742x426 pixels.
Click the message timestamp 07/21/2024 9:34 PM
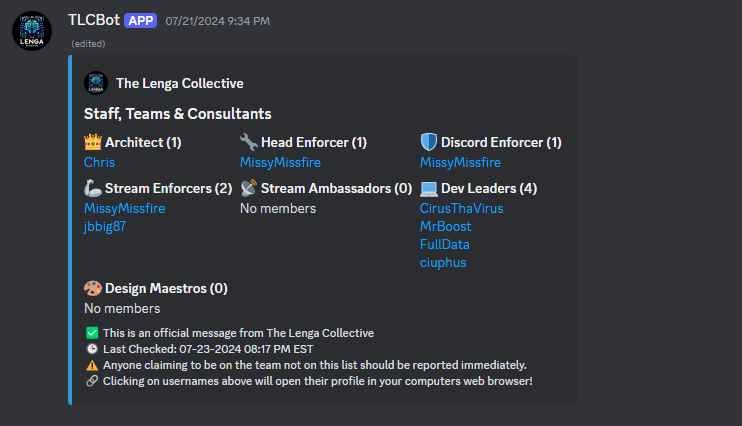tap(217, 21)
